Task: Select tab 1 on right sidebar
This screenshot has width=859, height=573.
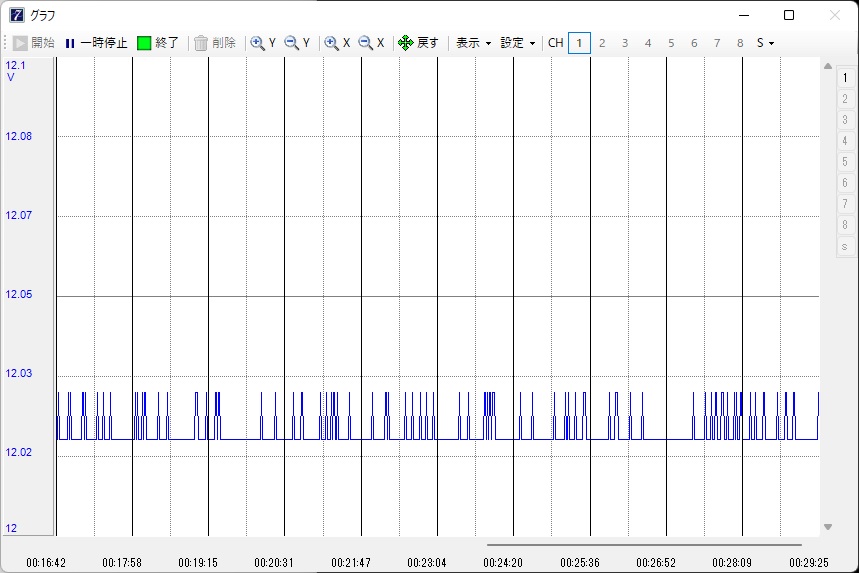Action: click(x=845, y=77)
